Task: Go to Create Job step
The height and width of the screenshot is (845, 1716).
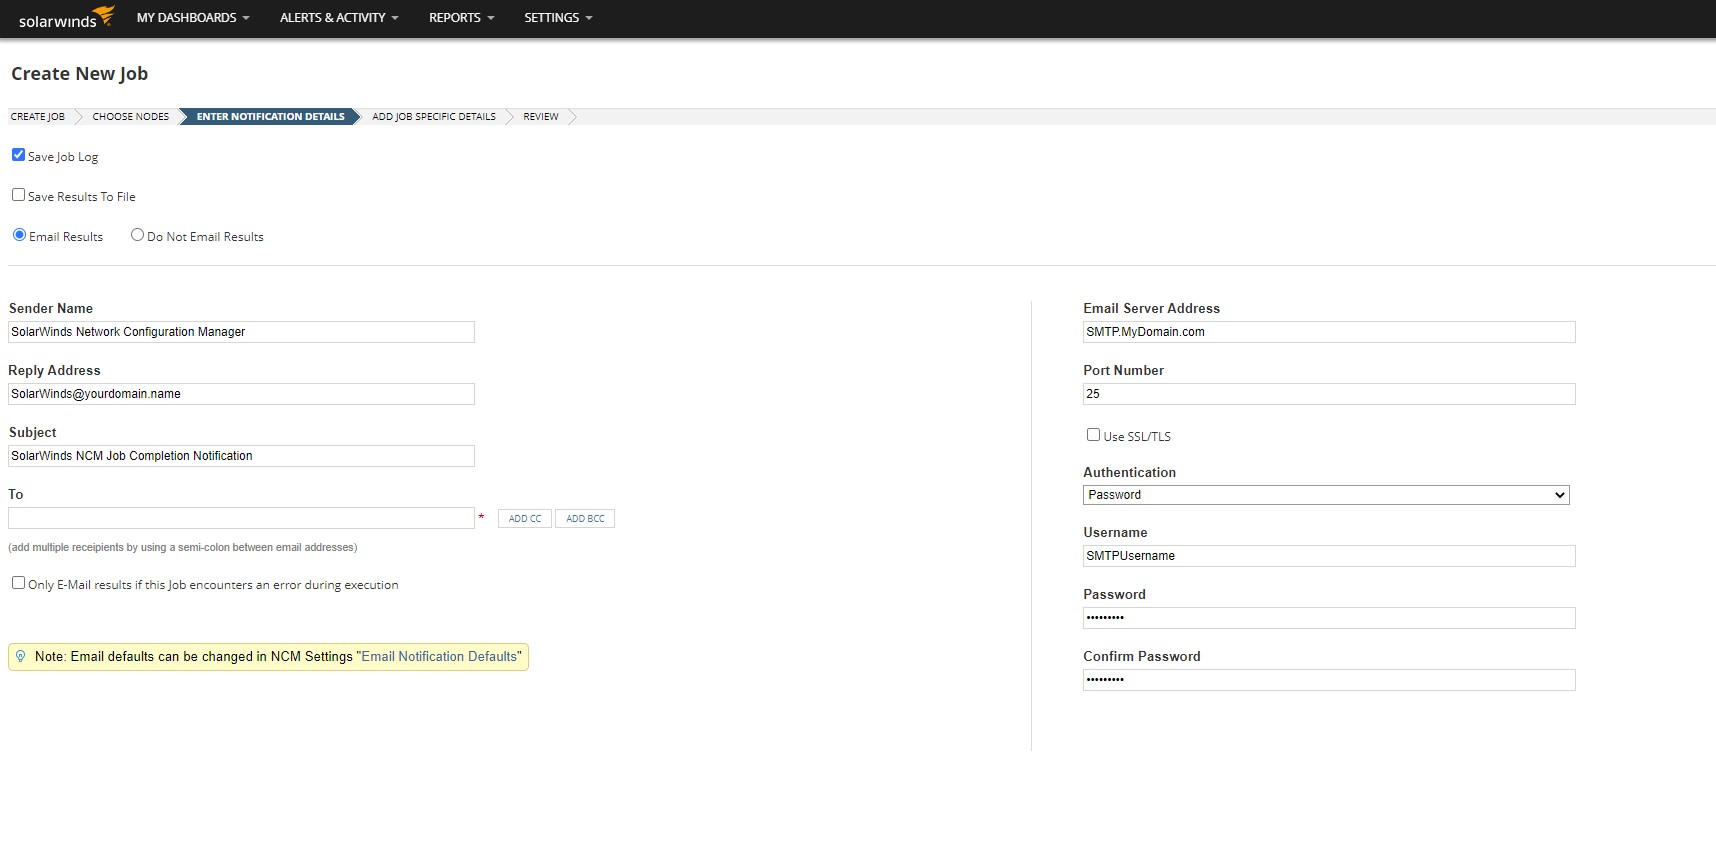Action: pos(38,117)
